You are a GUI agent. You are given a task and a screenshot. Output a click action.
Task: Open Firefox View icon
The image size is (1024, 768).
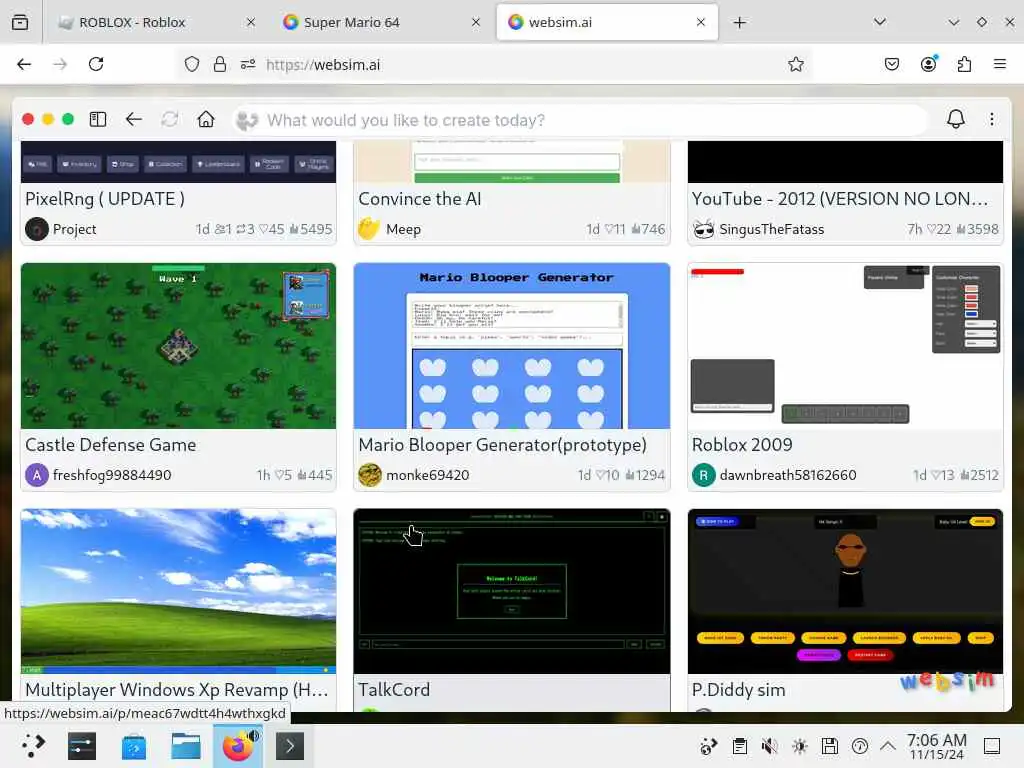[x=20, y=22]
